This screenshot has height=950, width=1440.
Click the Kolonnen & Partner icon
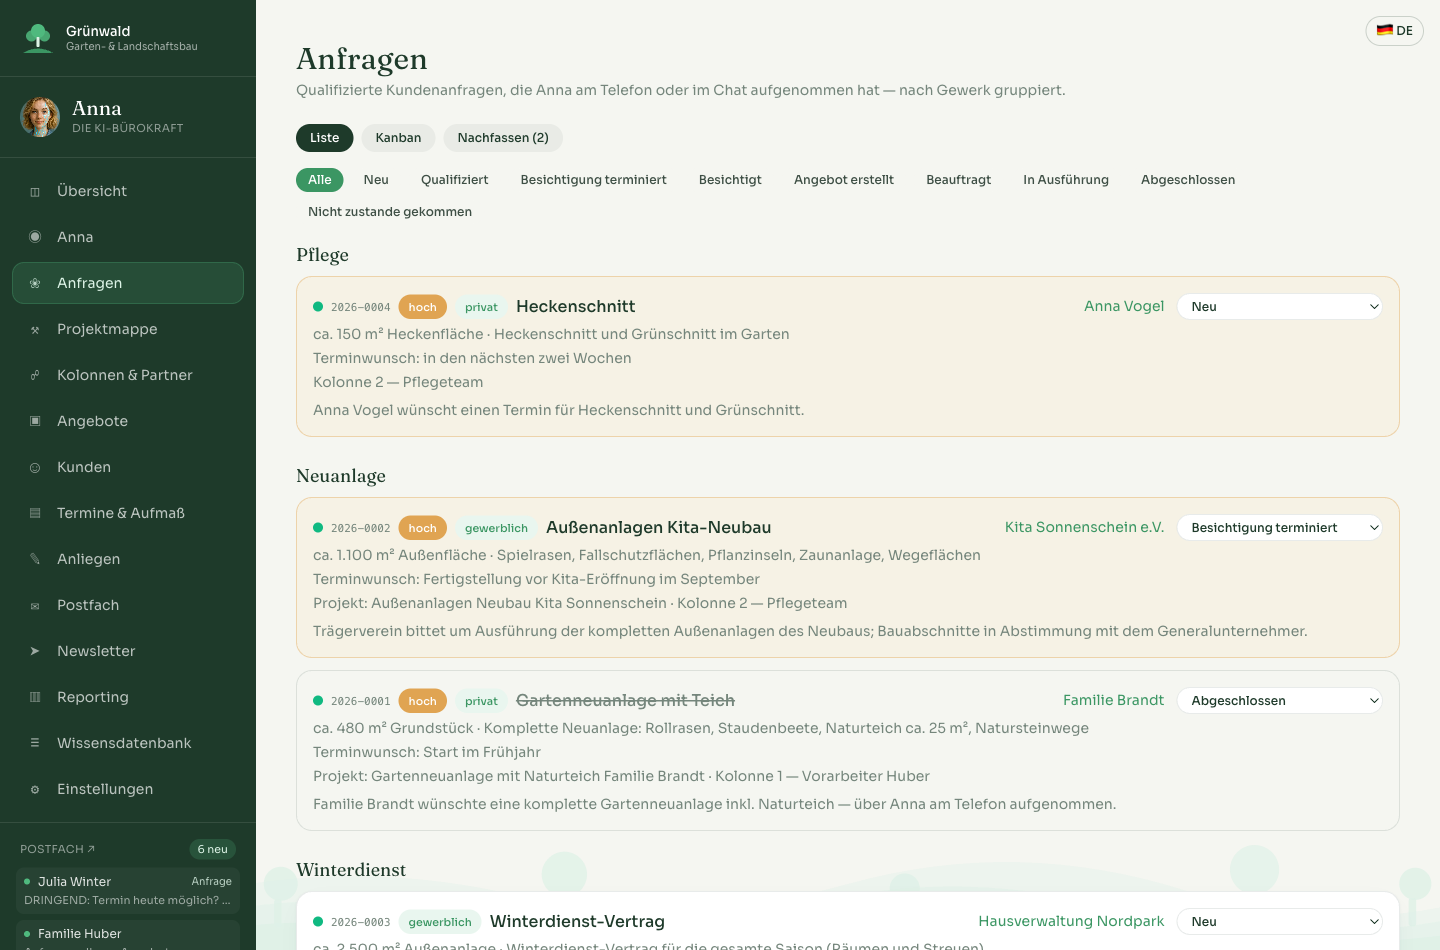click(35, 375)
